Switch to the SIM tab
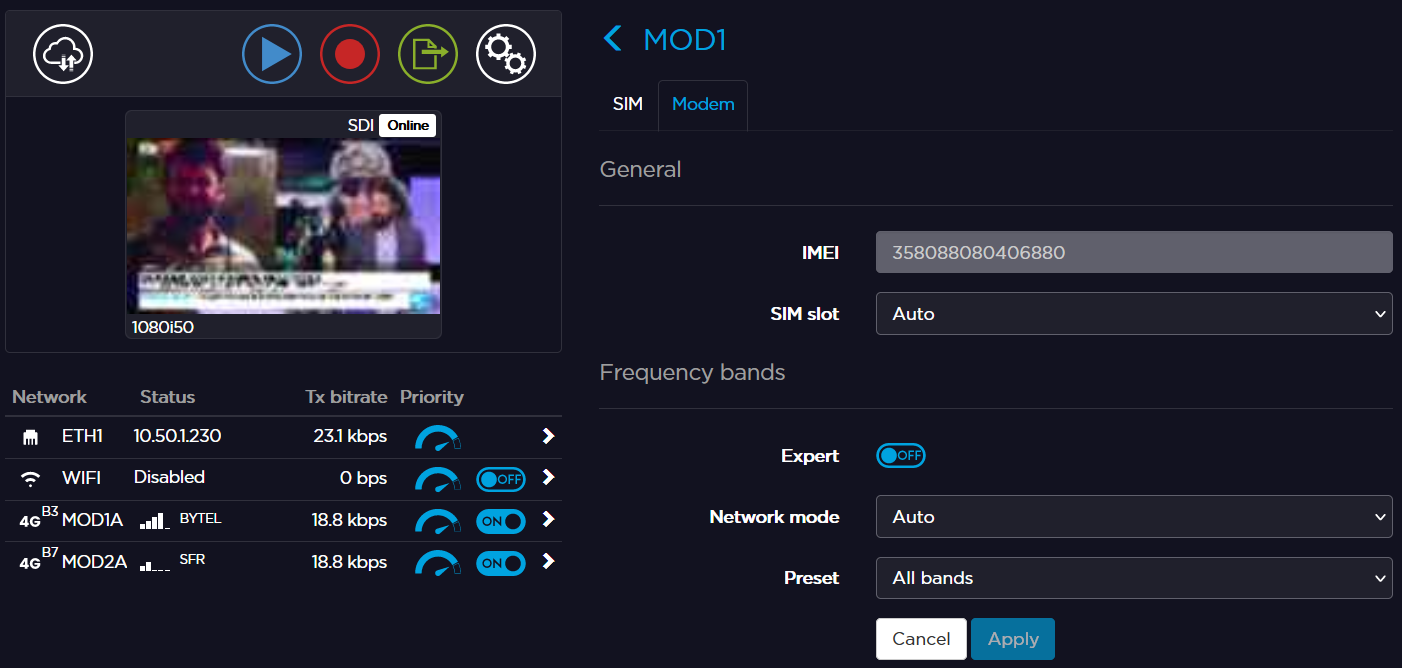This screenshot has width=1402, height=668. click(x=628, y=104)
